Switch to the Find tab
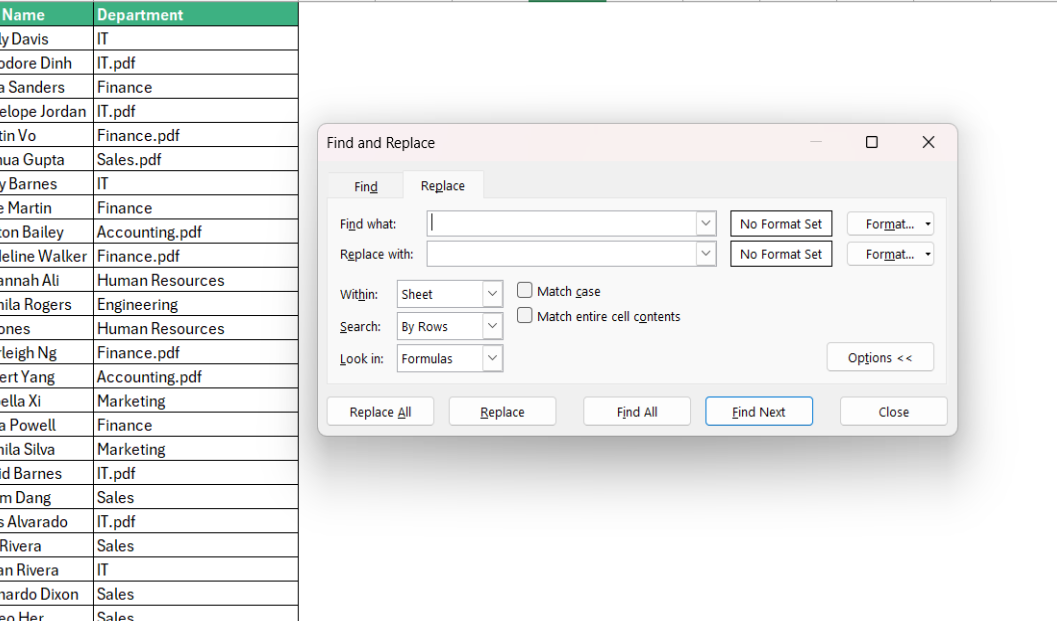This screenshot has height=621, width=1057. click(x=365, y=185)
